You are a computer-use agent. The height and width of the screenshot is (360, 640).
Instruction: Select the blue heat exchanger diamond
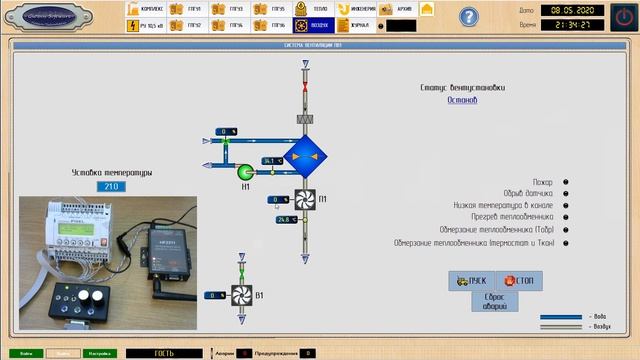tap(305, 157)
